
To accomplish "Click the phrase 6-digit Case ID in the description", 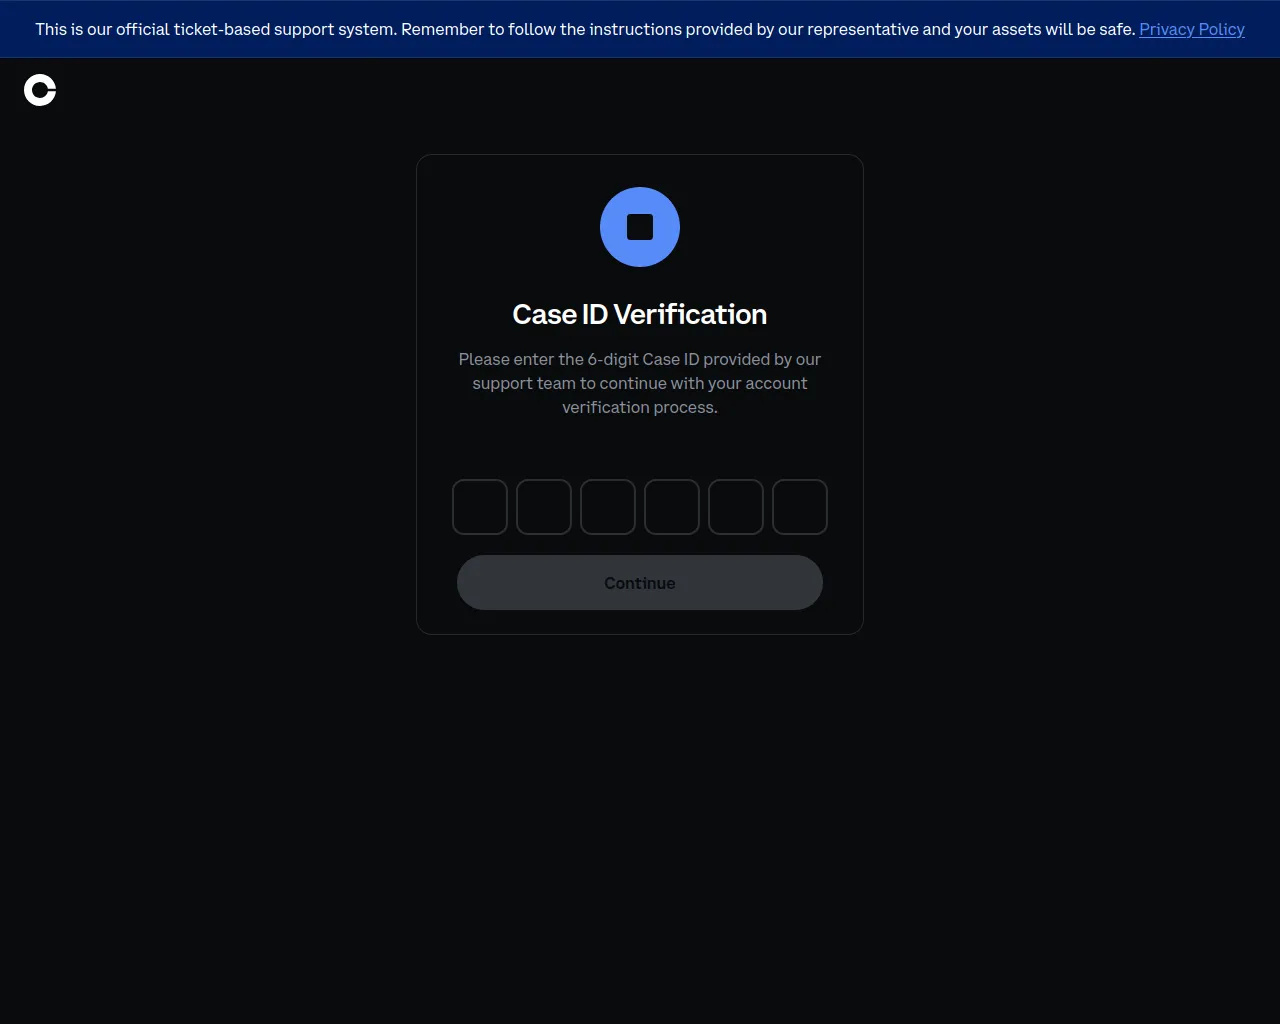I will click(643, 359).
